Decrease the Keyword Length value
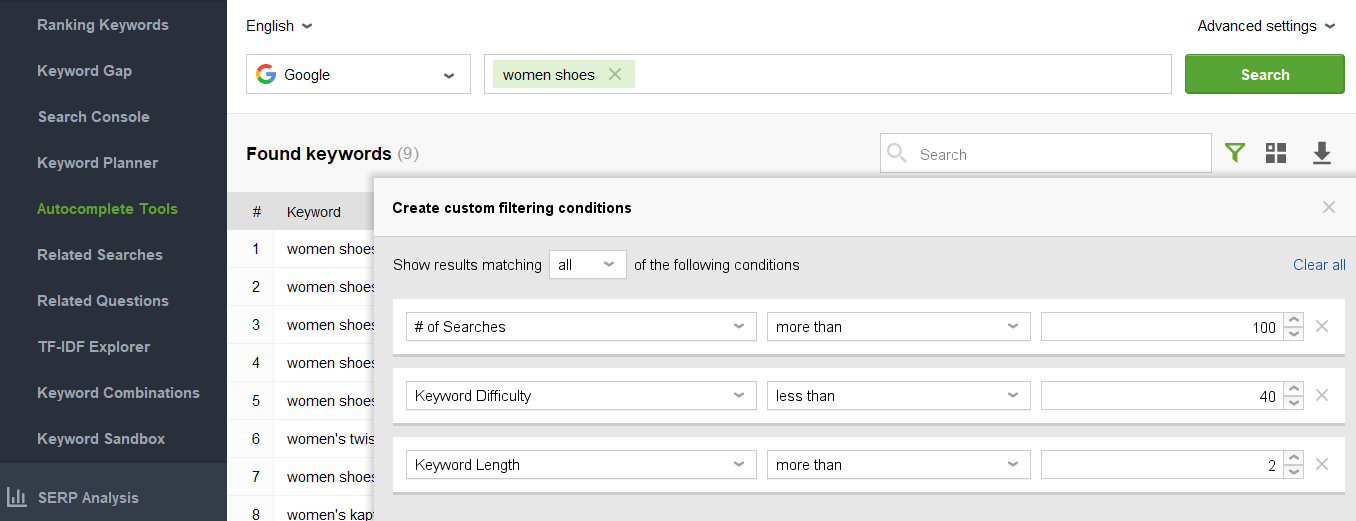The width and height of the screenshot is (1356, 521). click(1294, 471)
